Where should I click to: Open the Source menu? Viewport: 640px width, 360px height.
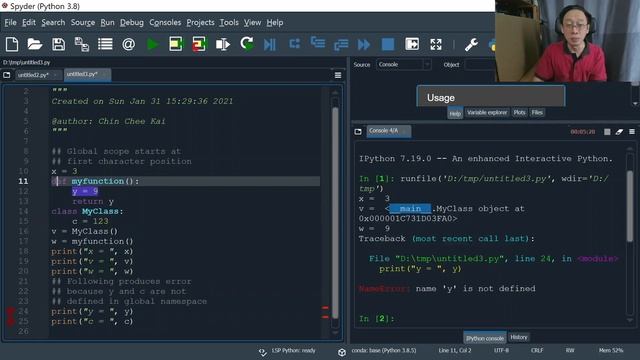point(83,22)
